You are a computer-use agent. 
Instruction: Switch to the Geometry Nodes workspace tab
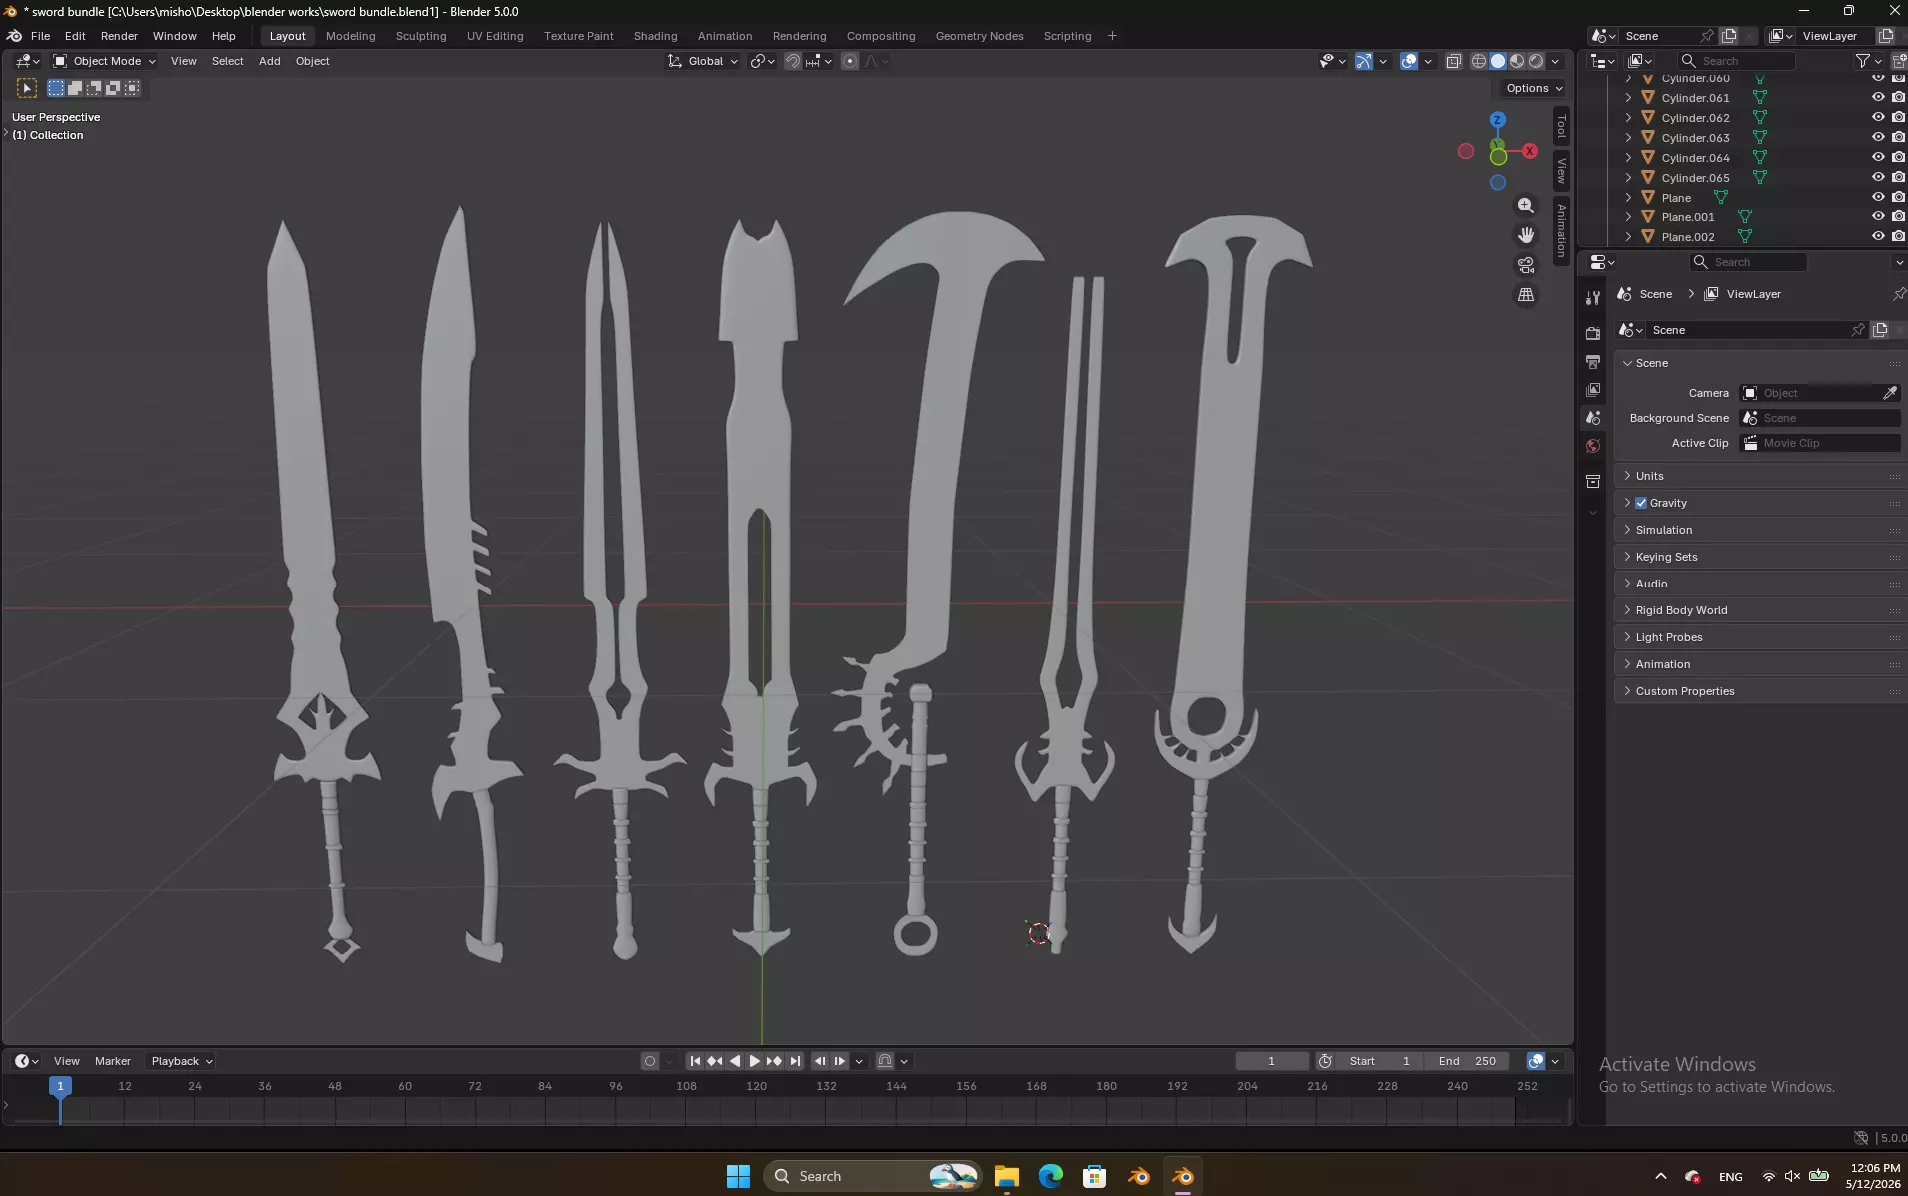979,36
